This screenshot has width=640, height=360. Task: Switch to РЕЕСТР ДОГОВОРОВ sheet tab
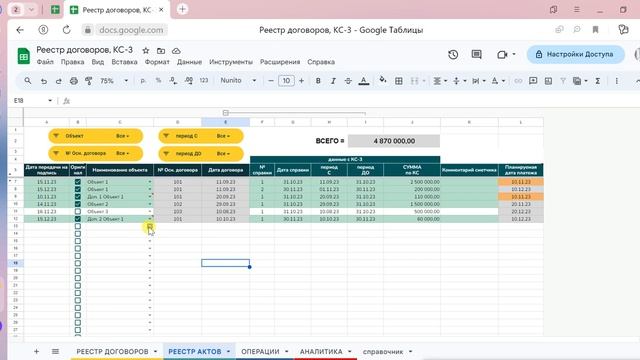[x=112, y=351]
